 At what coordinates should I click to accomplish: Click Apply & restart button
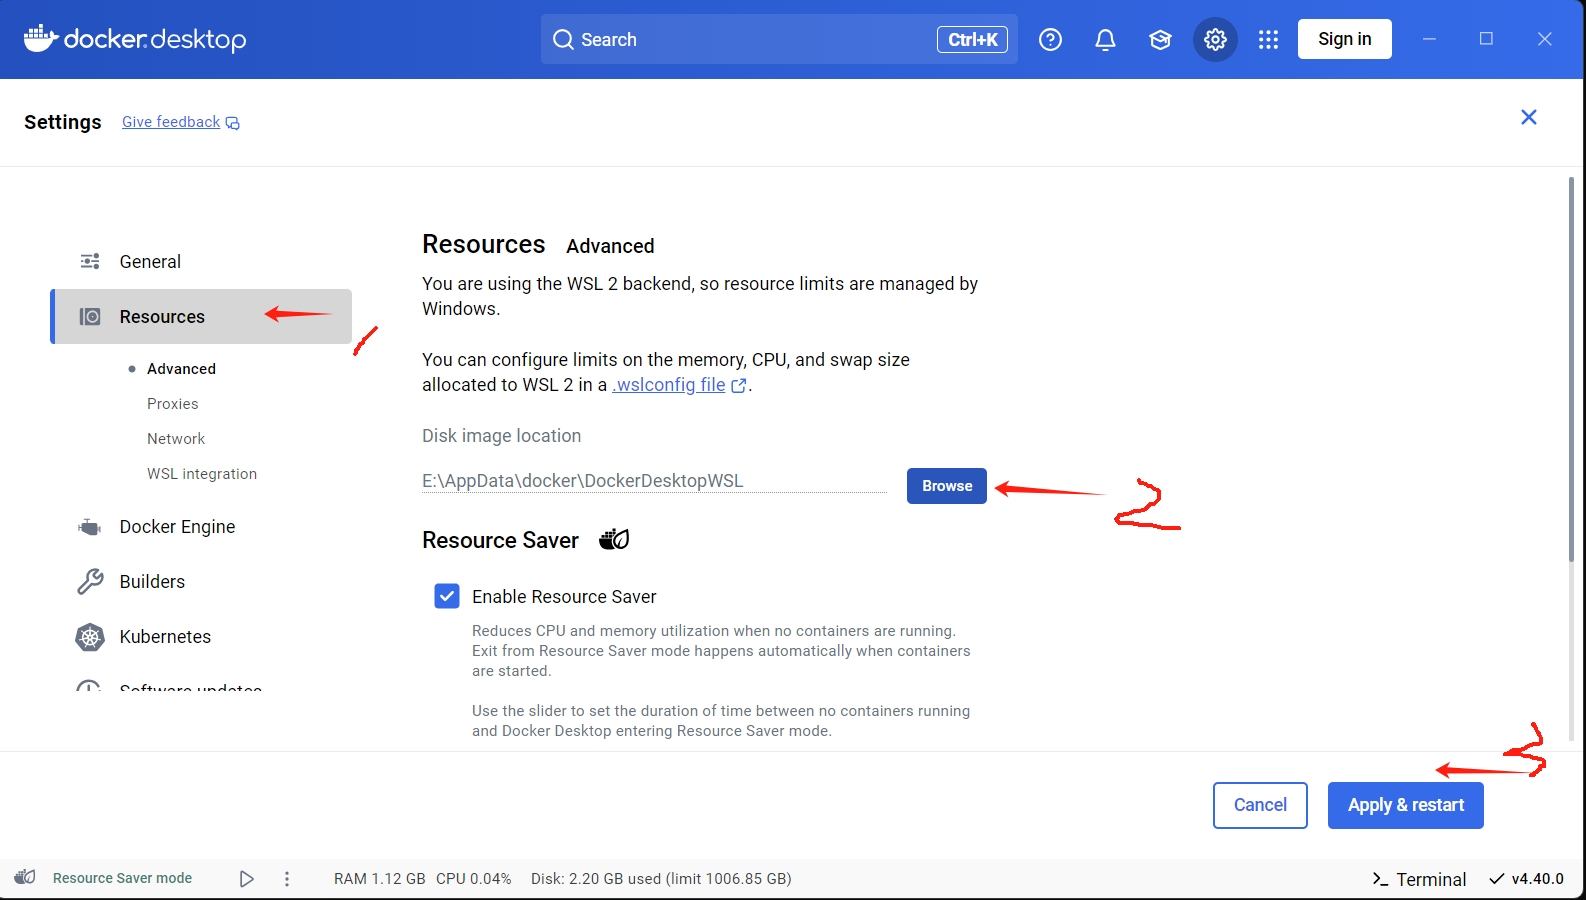1405,805
